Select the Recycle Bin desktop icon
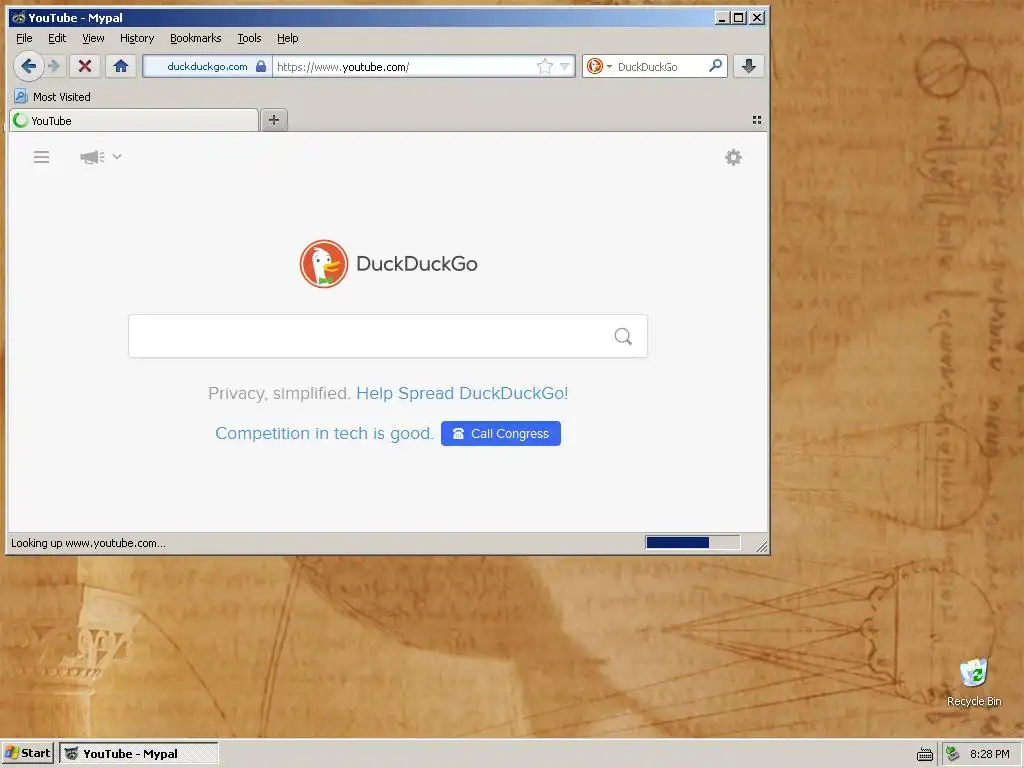The height and width of the screenshot is (768, 1024). coord(974,682)
